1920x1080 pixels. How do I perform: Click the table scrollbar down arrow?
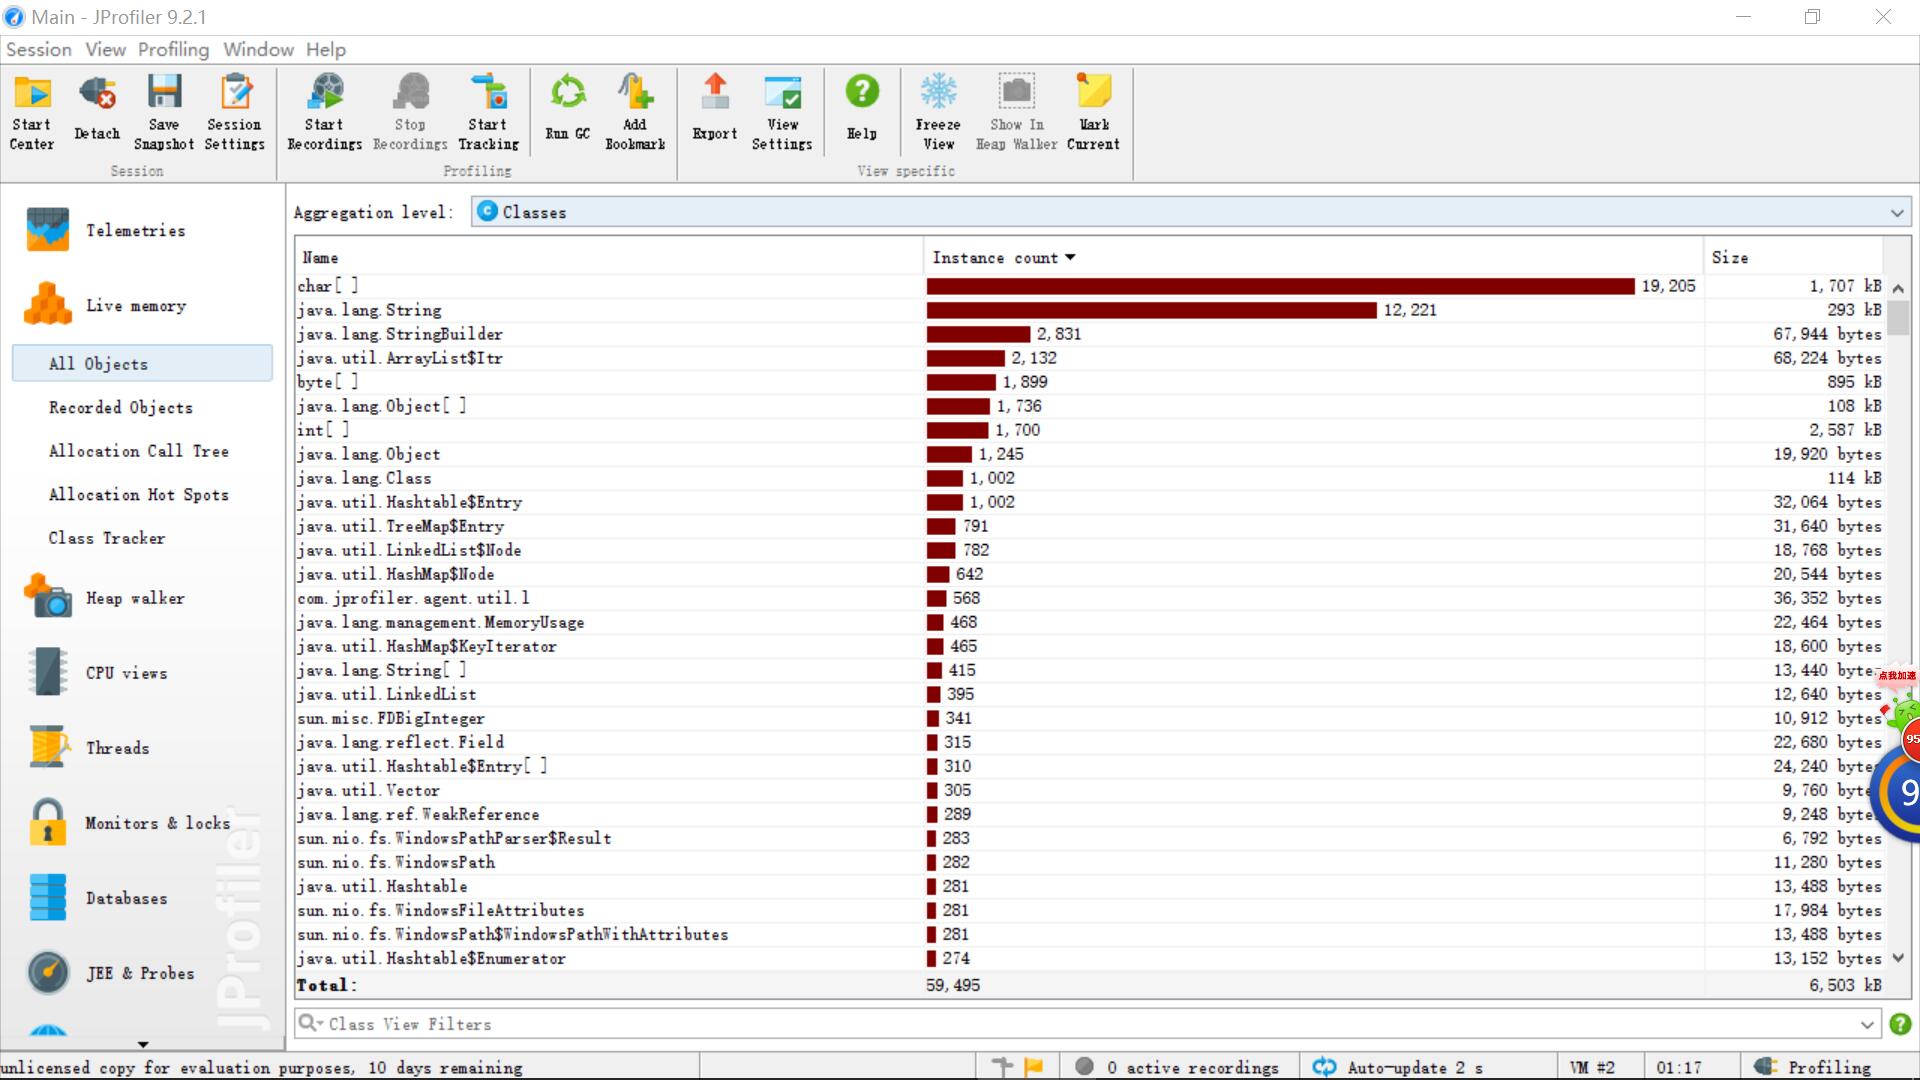click(1898, 958)
